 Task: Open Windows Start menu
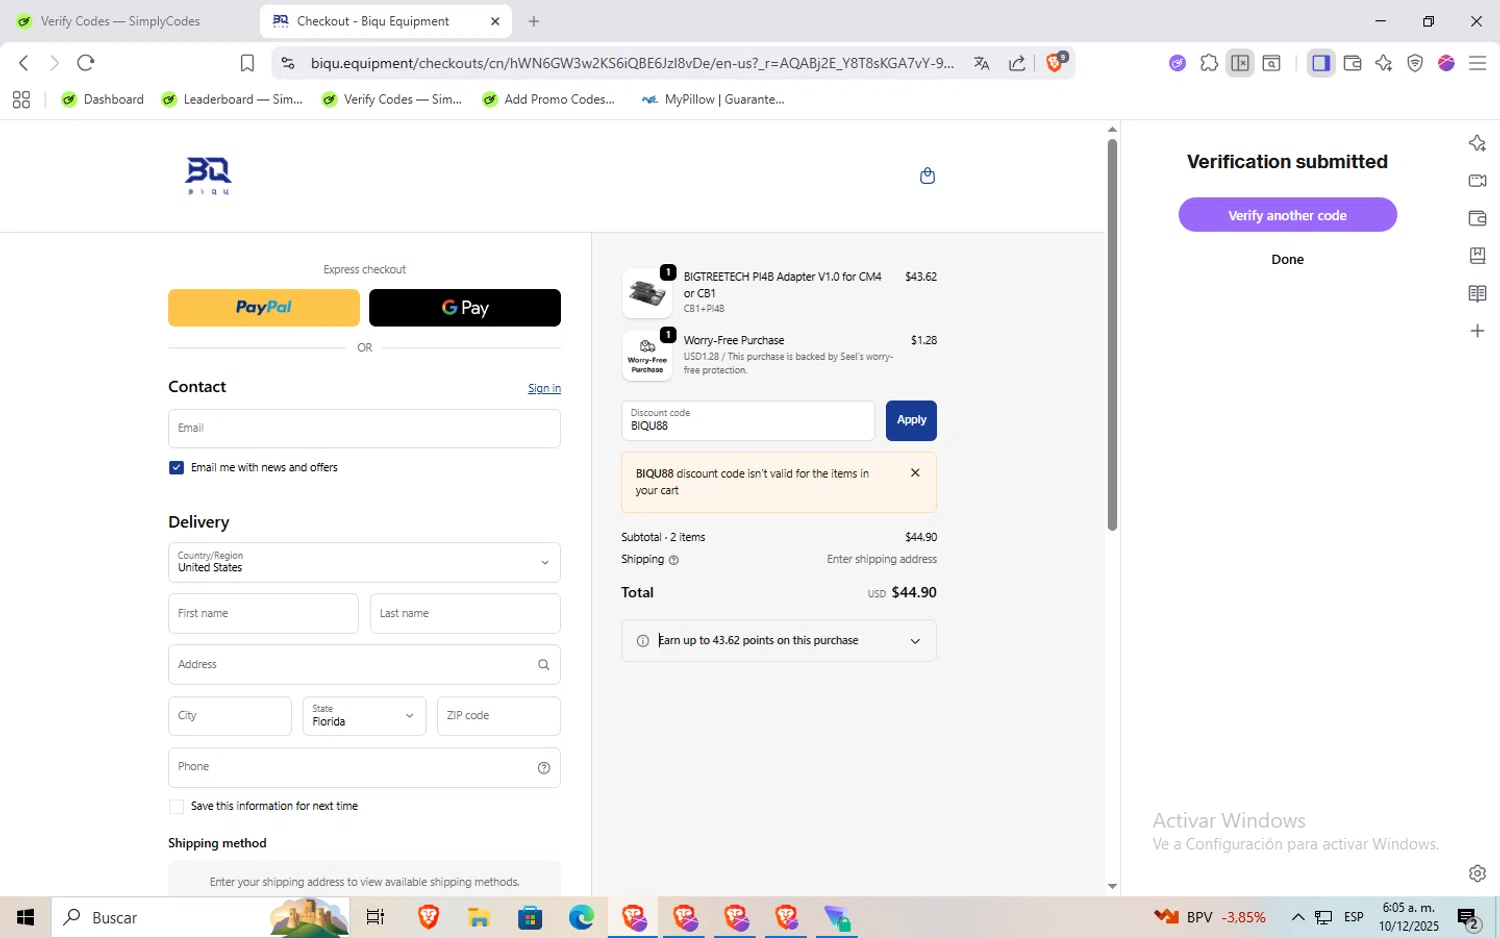tap(25, 917)
